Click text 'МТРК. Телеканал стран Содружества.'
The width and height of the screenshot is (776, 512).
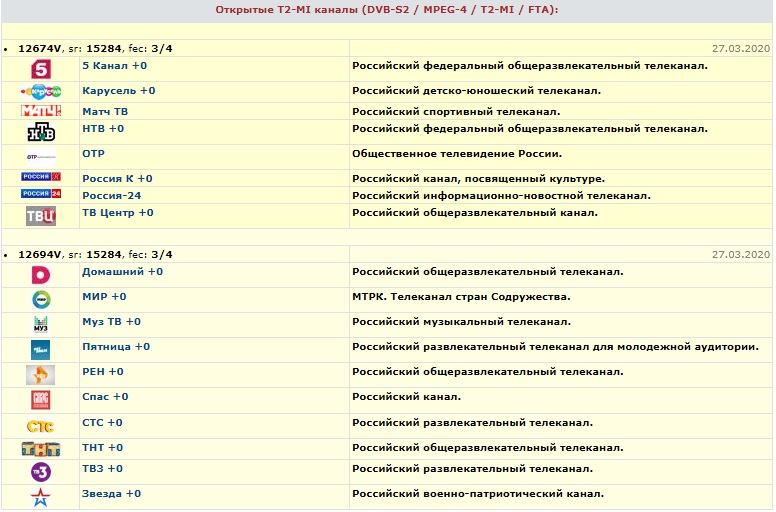coord(461,297)
